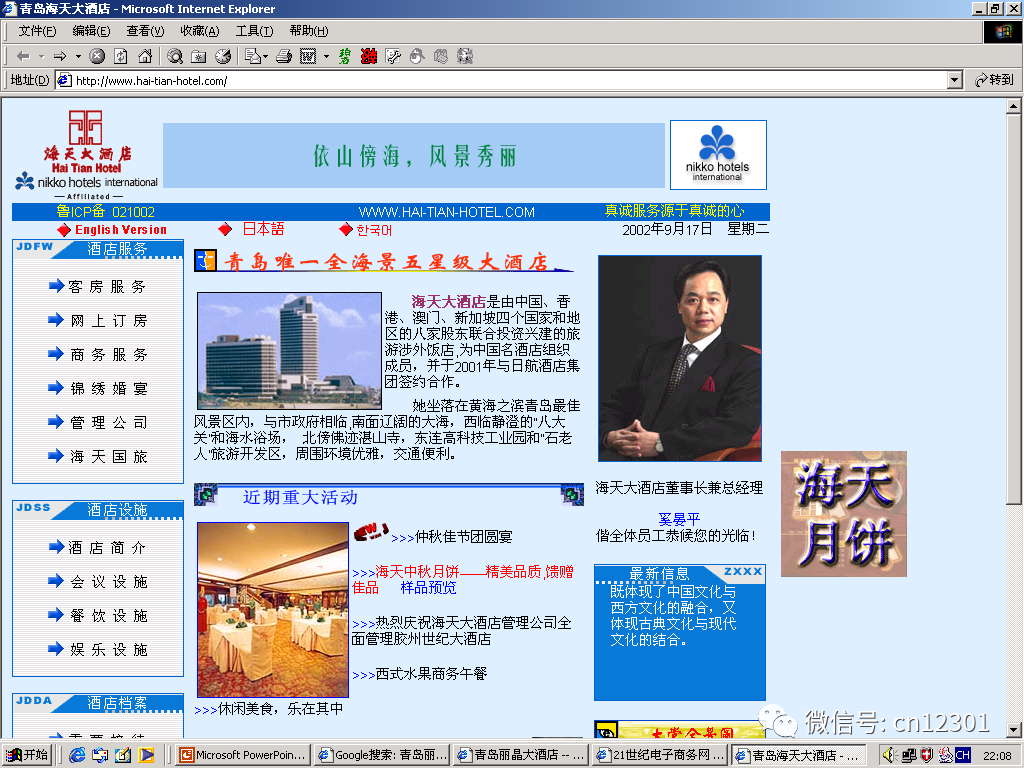Open the Forward button history dropdown arrow
Viewport: 1024px width, 768px height.
click(x=78, y=57)
